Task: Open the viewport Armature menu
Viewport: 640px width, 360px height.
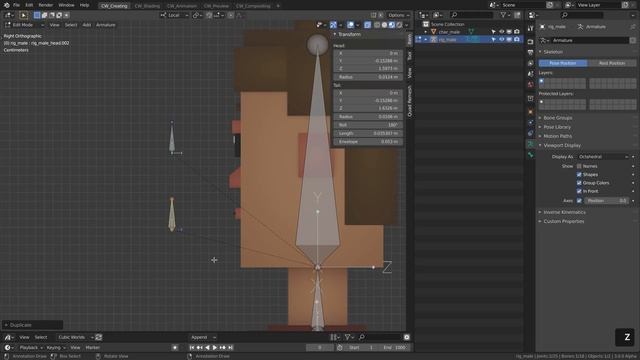Action: pyautogui.click(x=105, y=25)
